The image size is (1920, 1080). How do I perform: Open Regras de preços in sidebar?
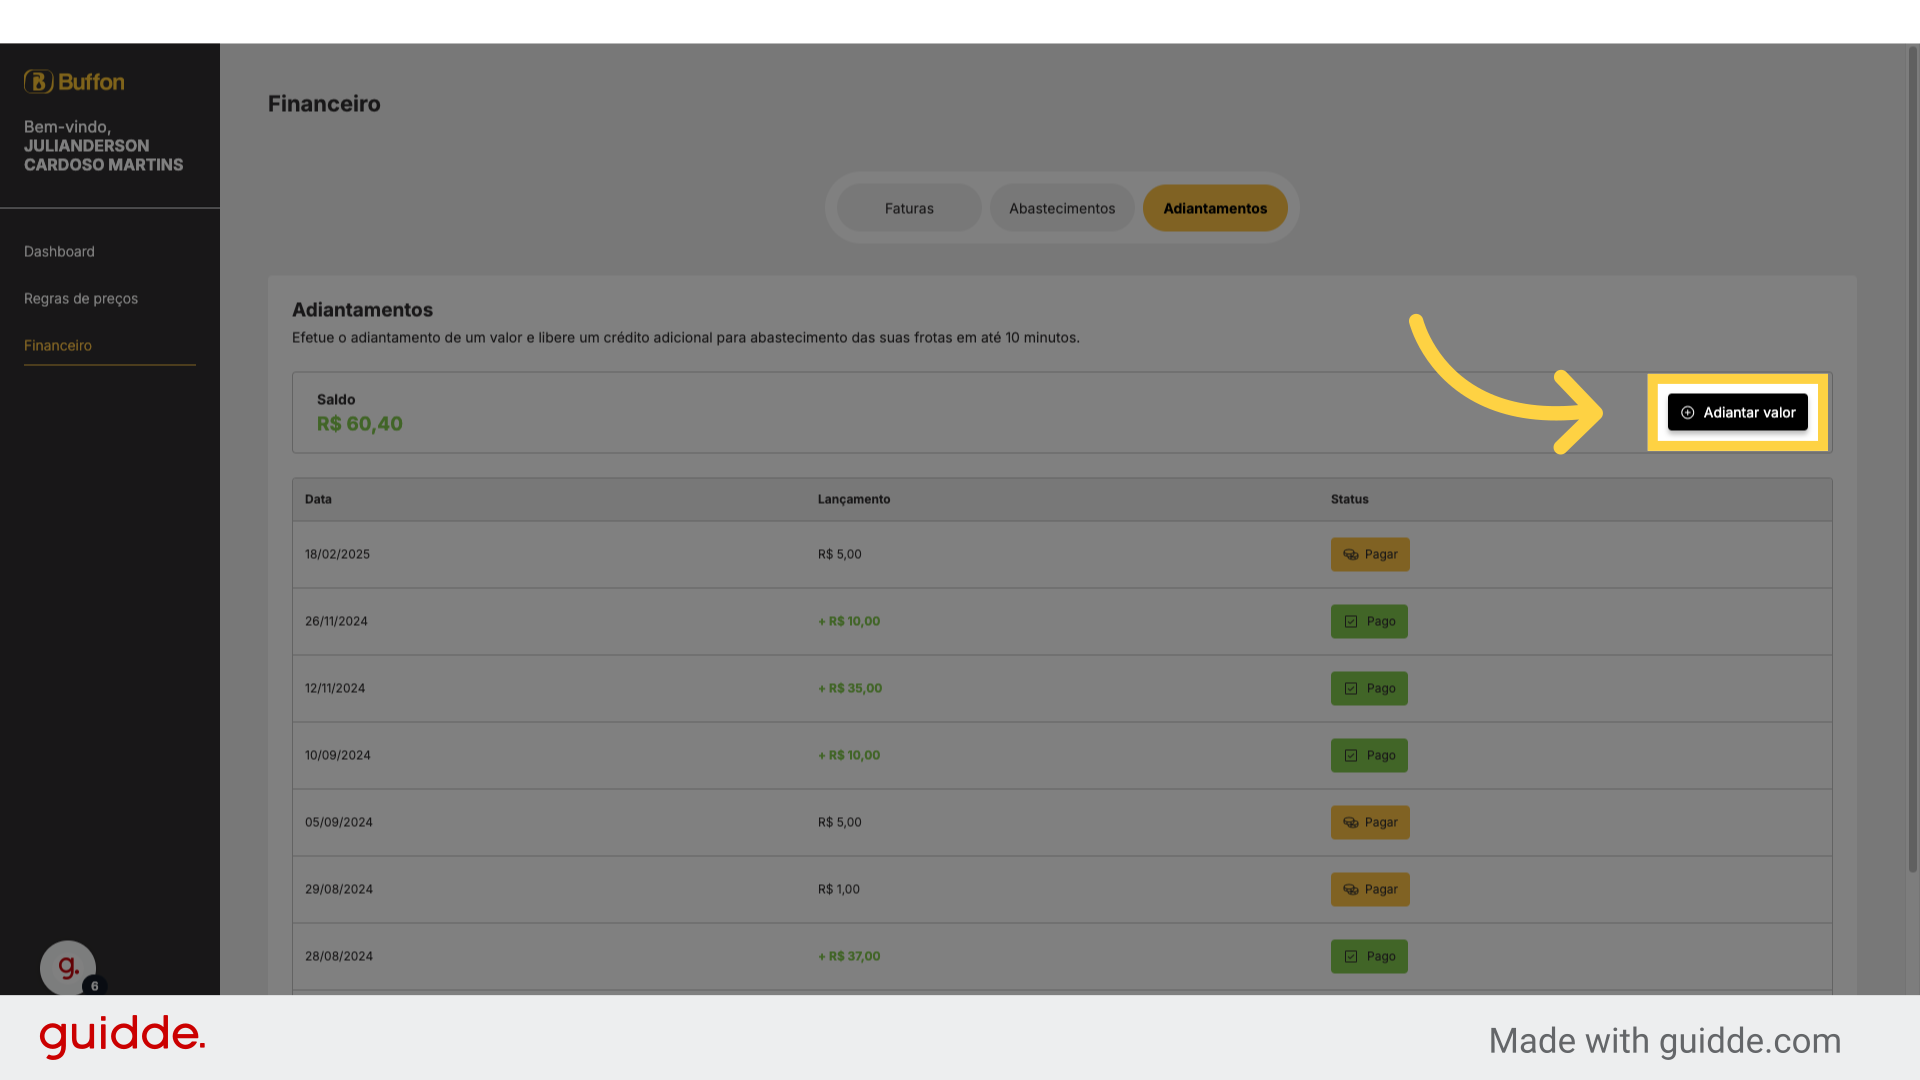[x=81, y=298]
